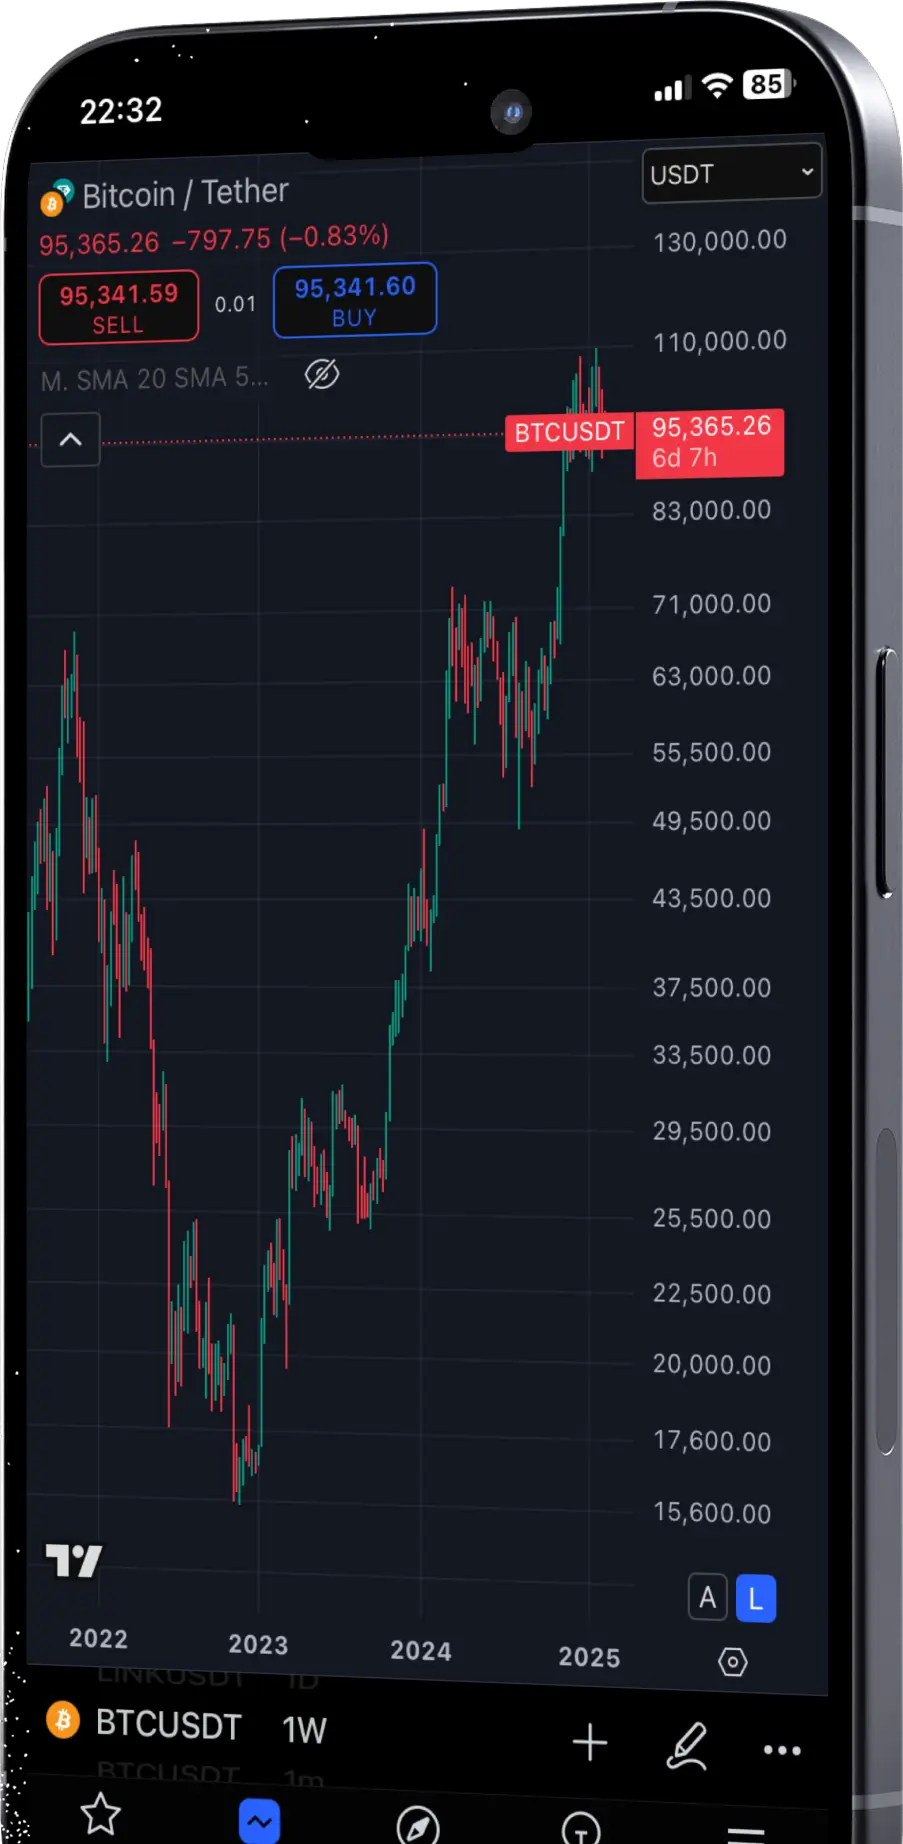Enable auto scale with A button
Image resolution: width=903 pixels, height=1844 pixels.
coord(707,1598)
